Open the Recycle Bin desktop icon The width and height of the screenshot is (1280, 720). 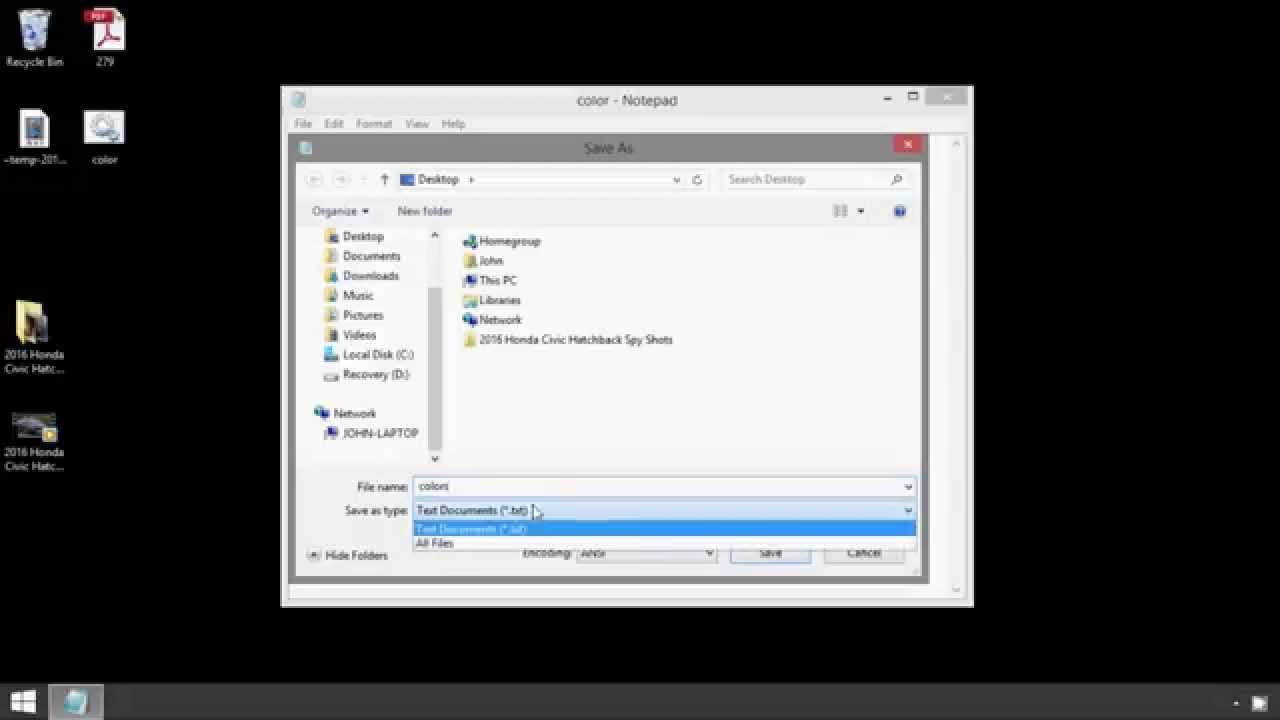point(34,38)
